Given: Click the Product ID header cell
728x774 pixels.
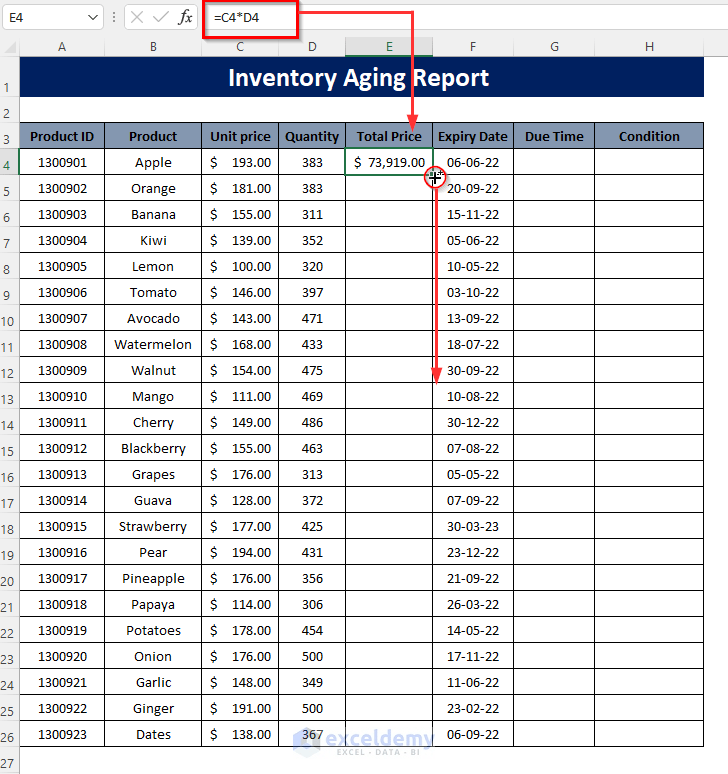Looking at the screenshot, I should tap(62, 136).
